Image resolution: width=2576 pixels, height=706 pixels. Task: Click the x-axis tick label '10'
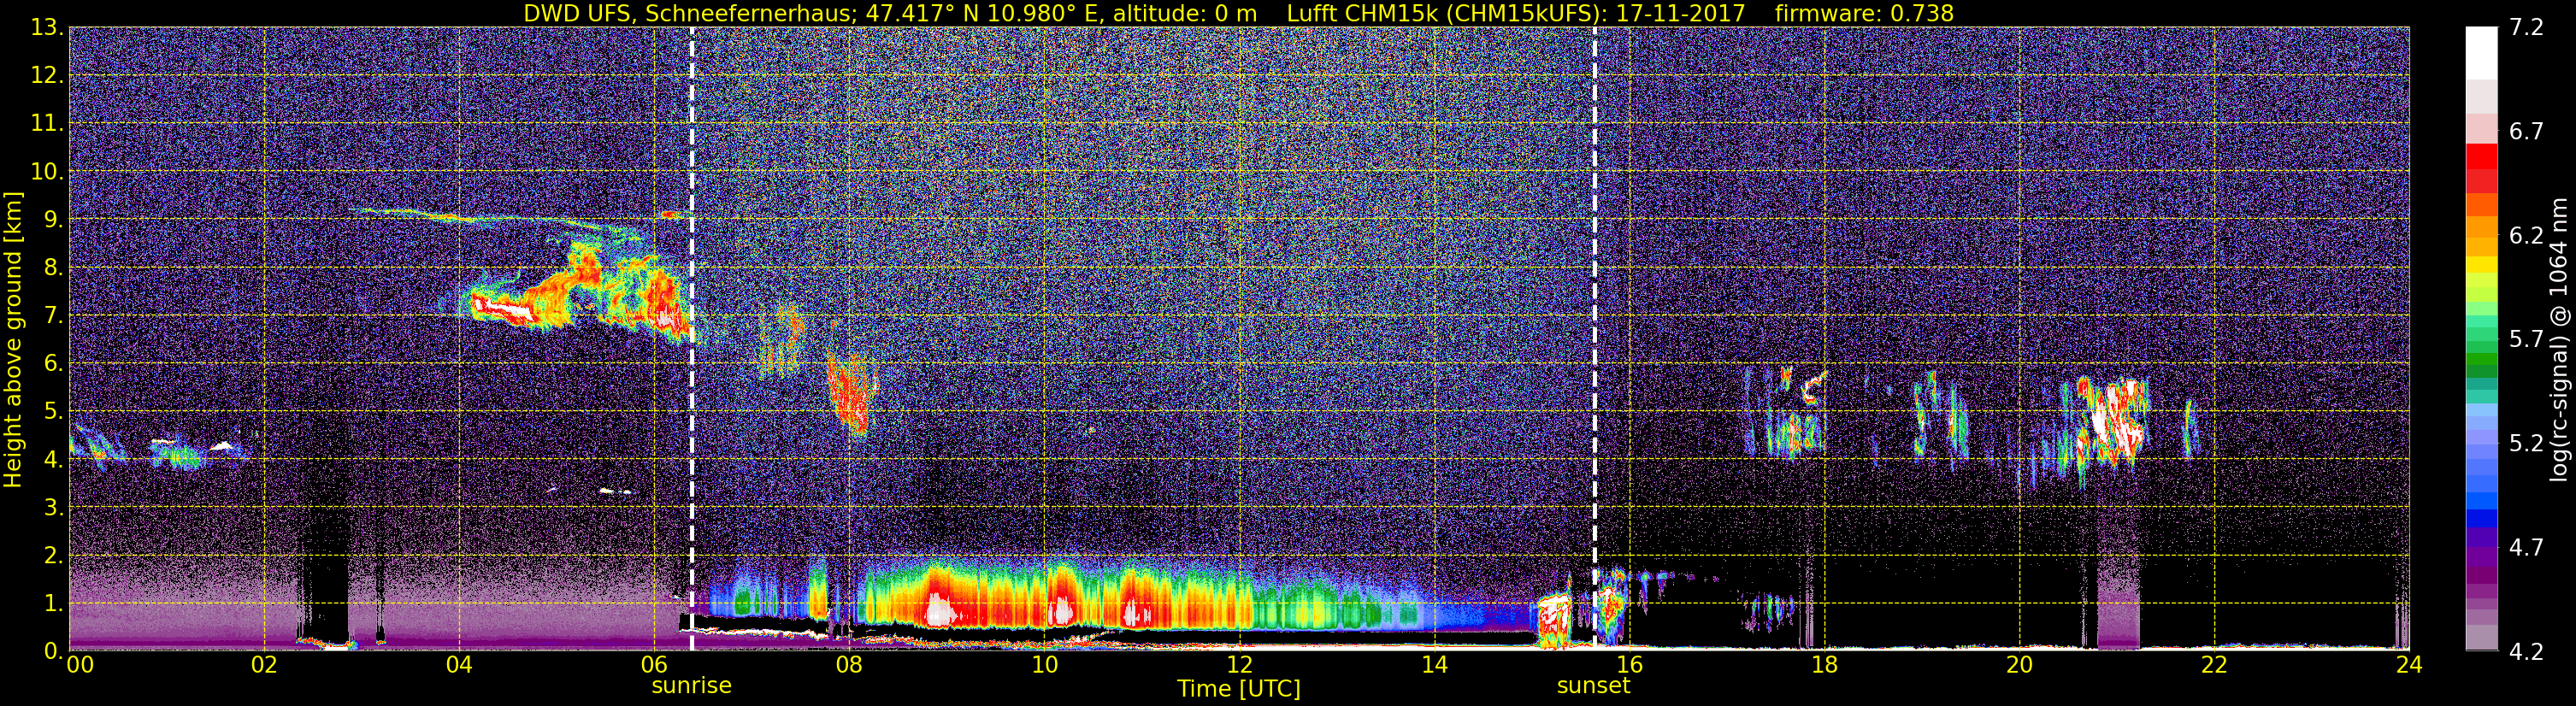pyautogui.click(x=1044, y=666)
